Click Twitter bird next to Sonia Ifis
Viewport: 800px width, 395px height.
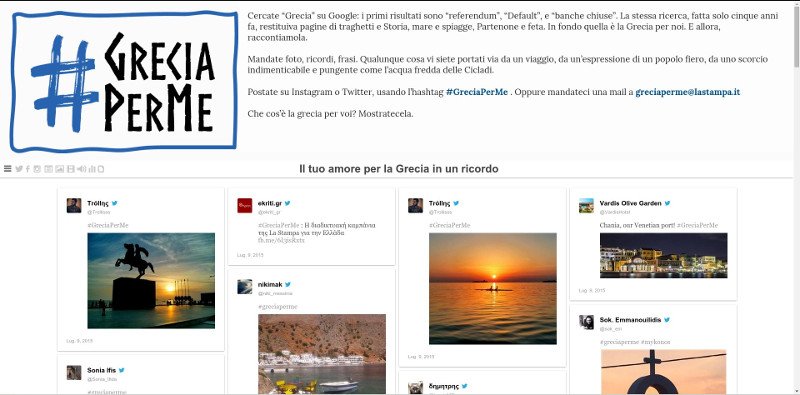pyautogui.click(x=121, y=371)
